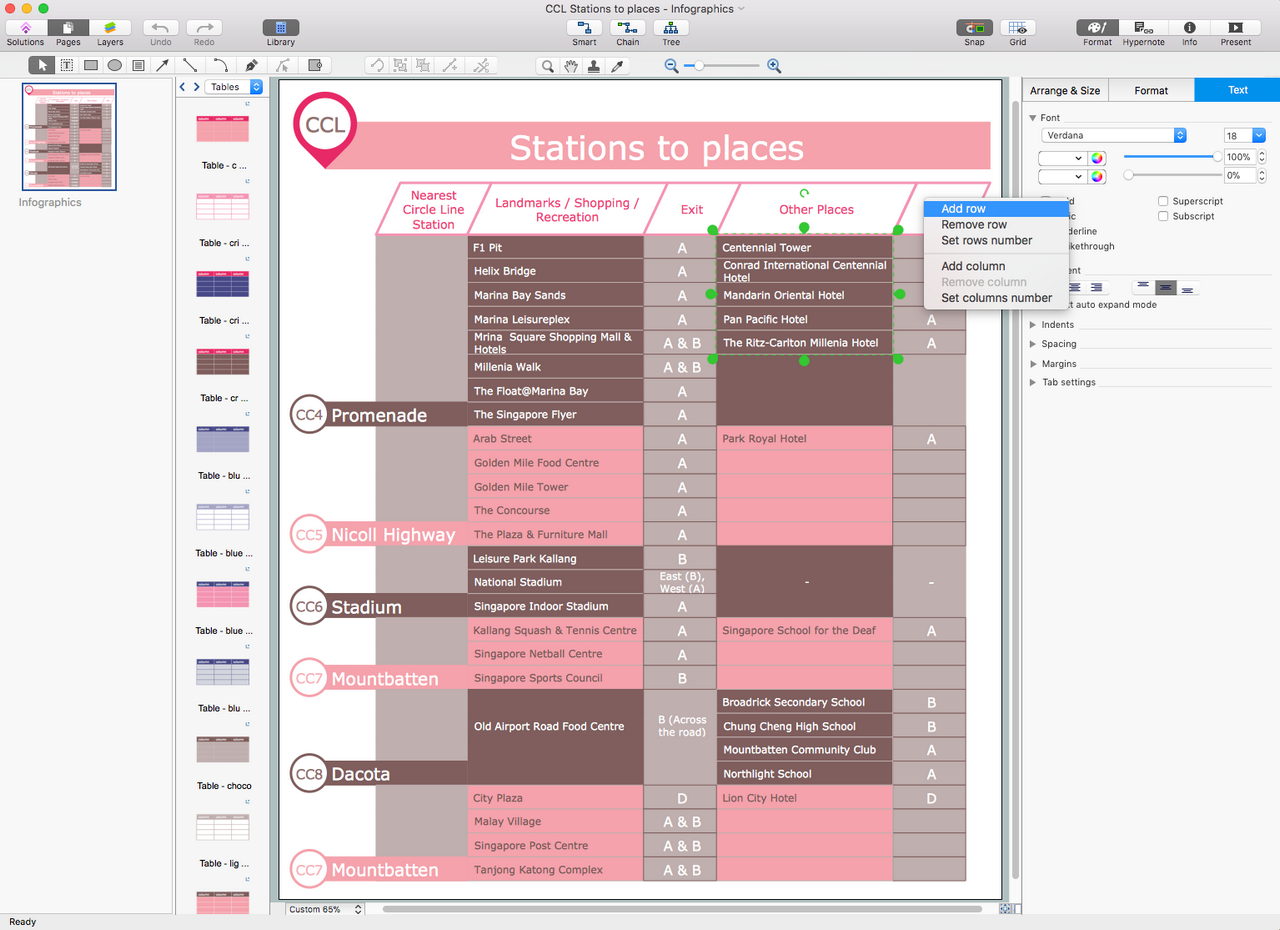
Task: Enable the Subscript checkbox
Action: click(x=1163, y=216)
